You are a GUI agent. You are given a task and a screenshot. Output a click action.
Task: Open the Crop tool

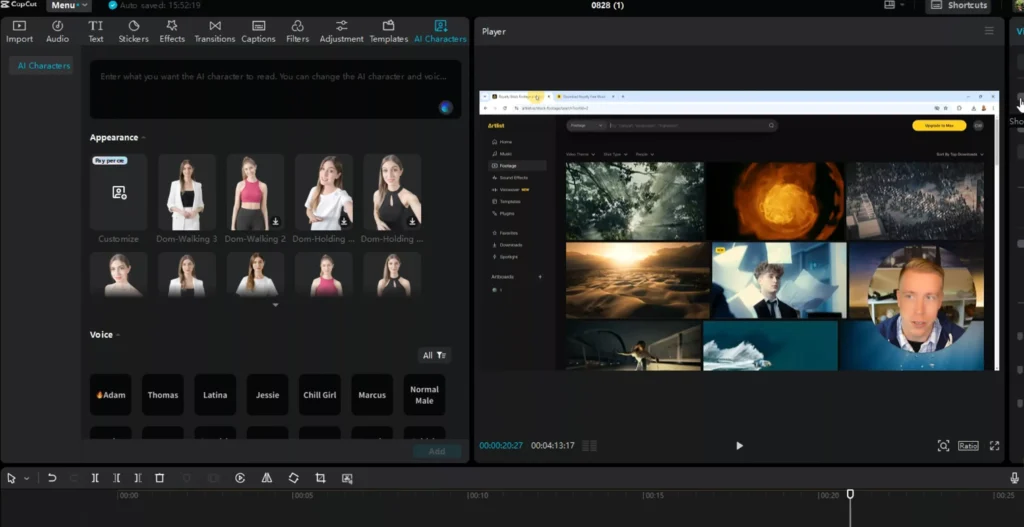pyautogui.click(x=320, y=478)
